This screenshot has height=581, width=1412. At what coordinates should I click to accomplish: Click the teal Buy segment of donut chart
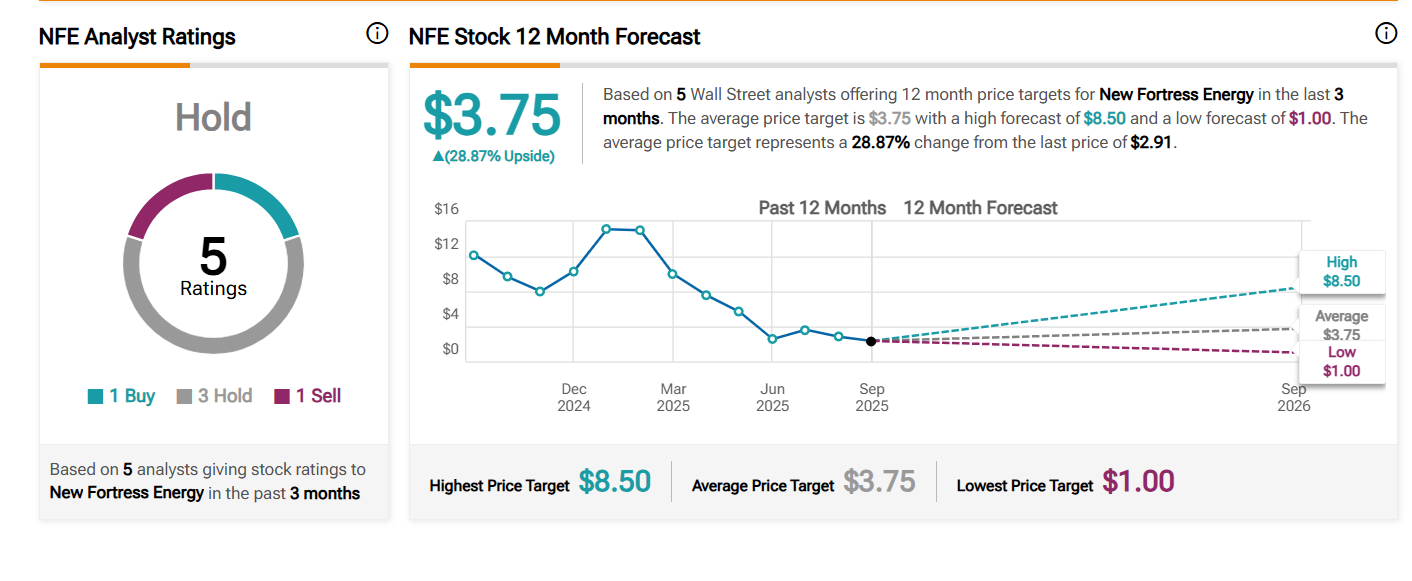[x=262, y=200]
